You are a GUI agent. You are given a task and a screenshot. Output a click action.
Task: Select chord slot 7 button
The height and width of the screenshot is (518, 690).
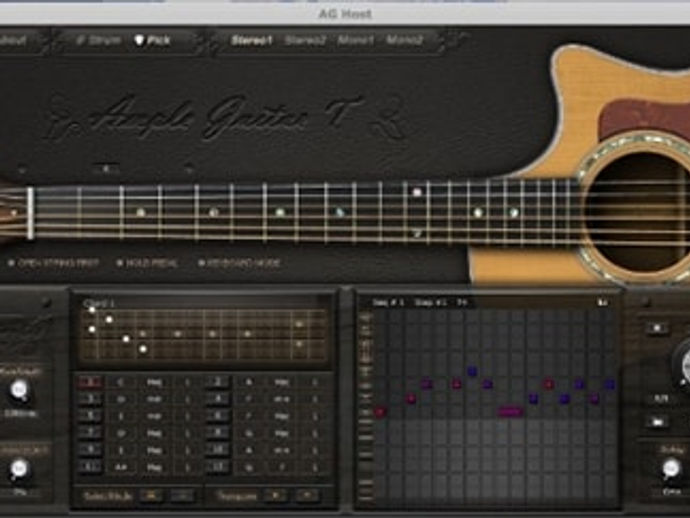[x=90, y=433]
